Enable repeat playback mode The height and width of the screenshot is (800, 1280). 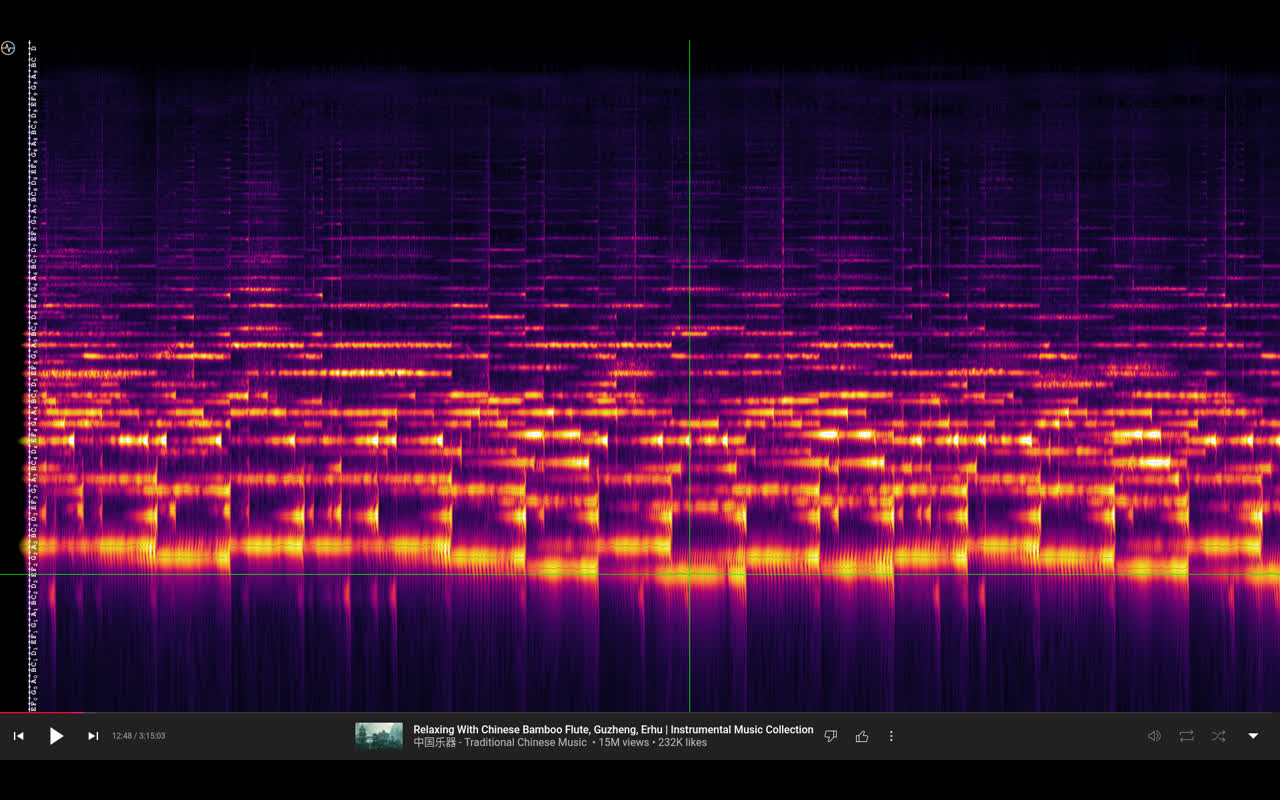[1186, 736]
